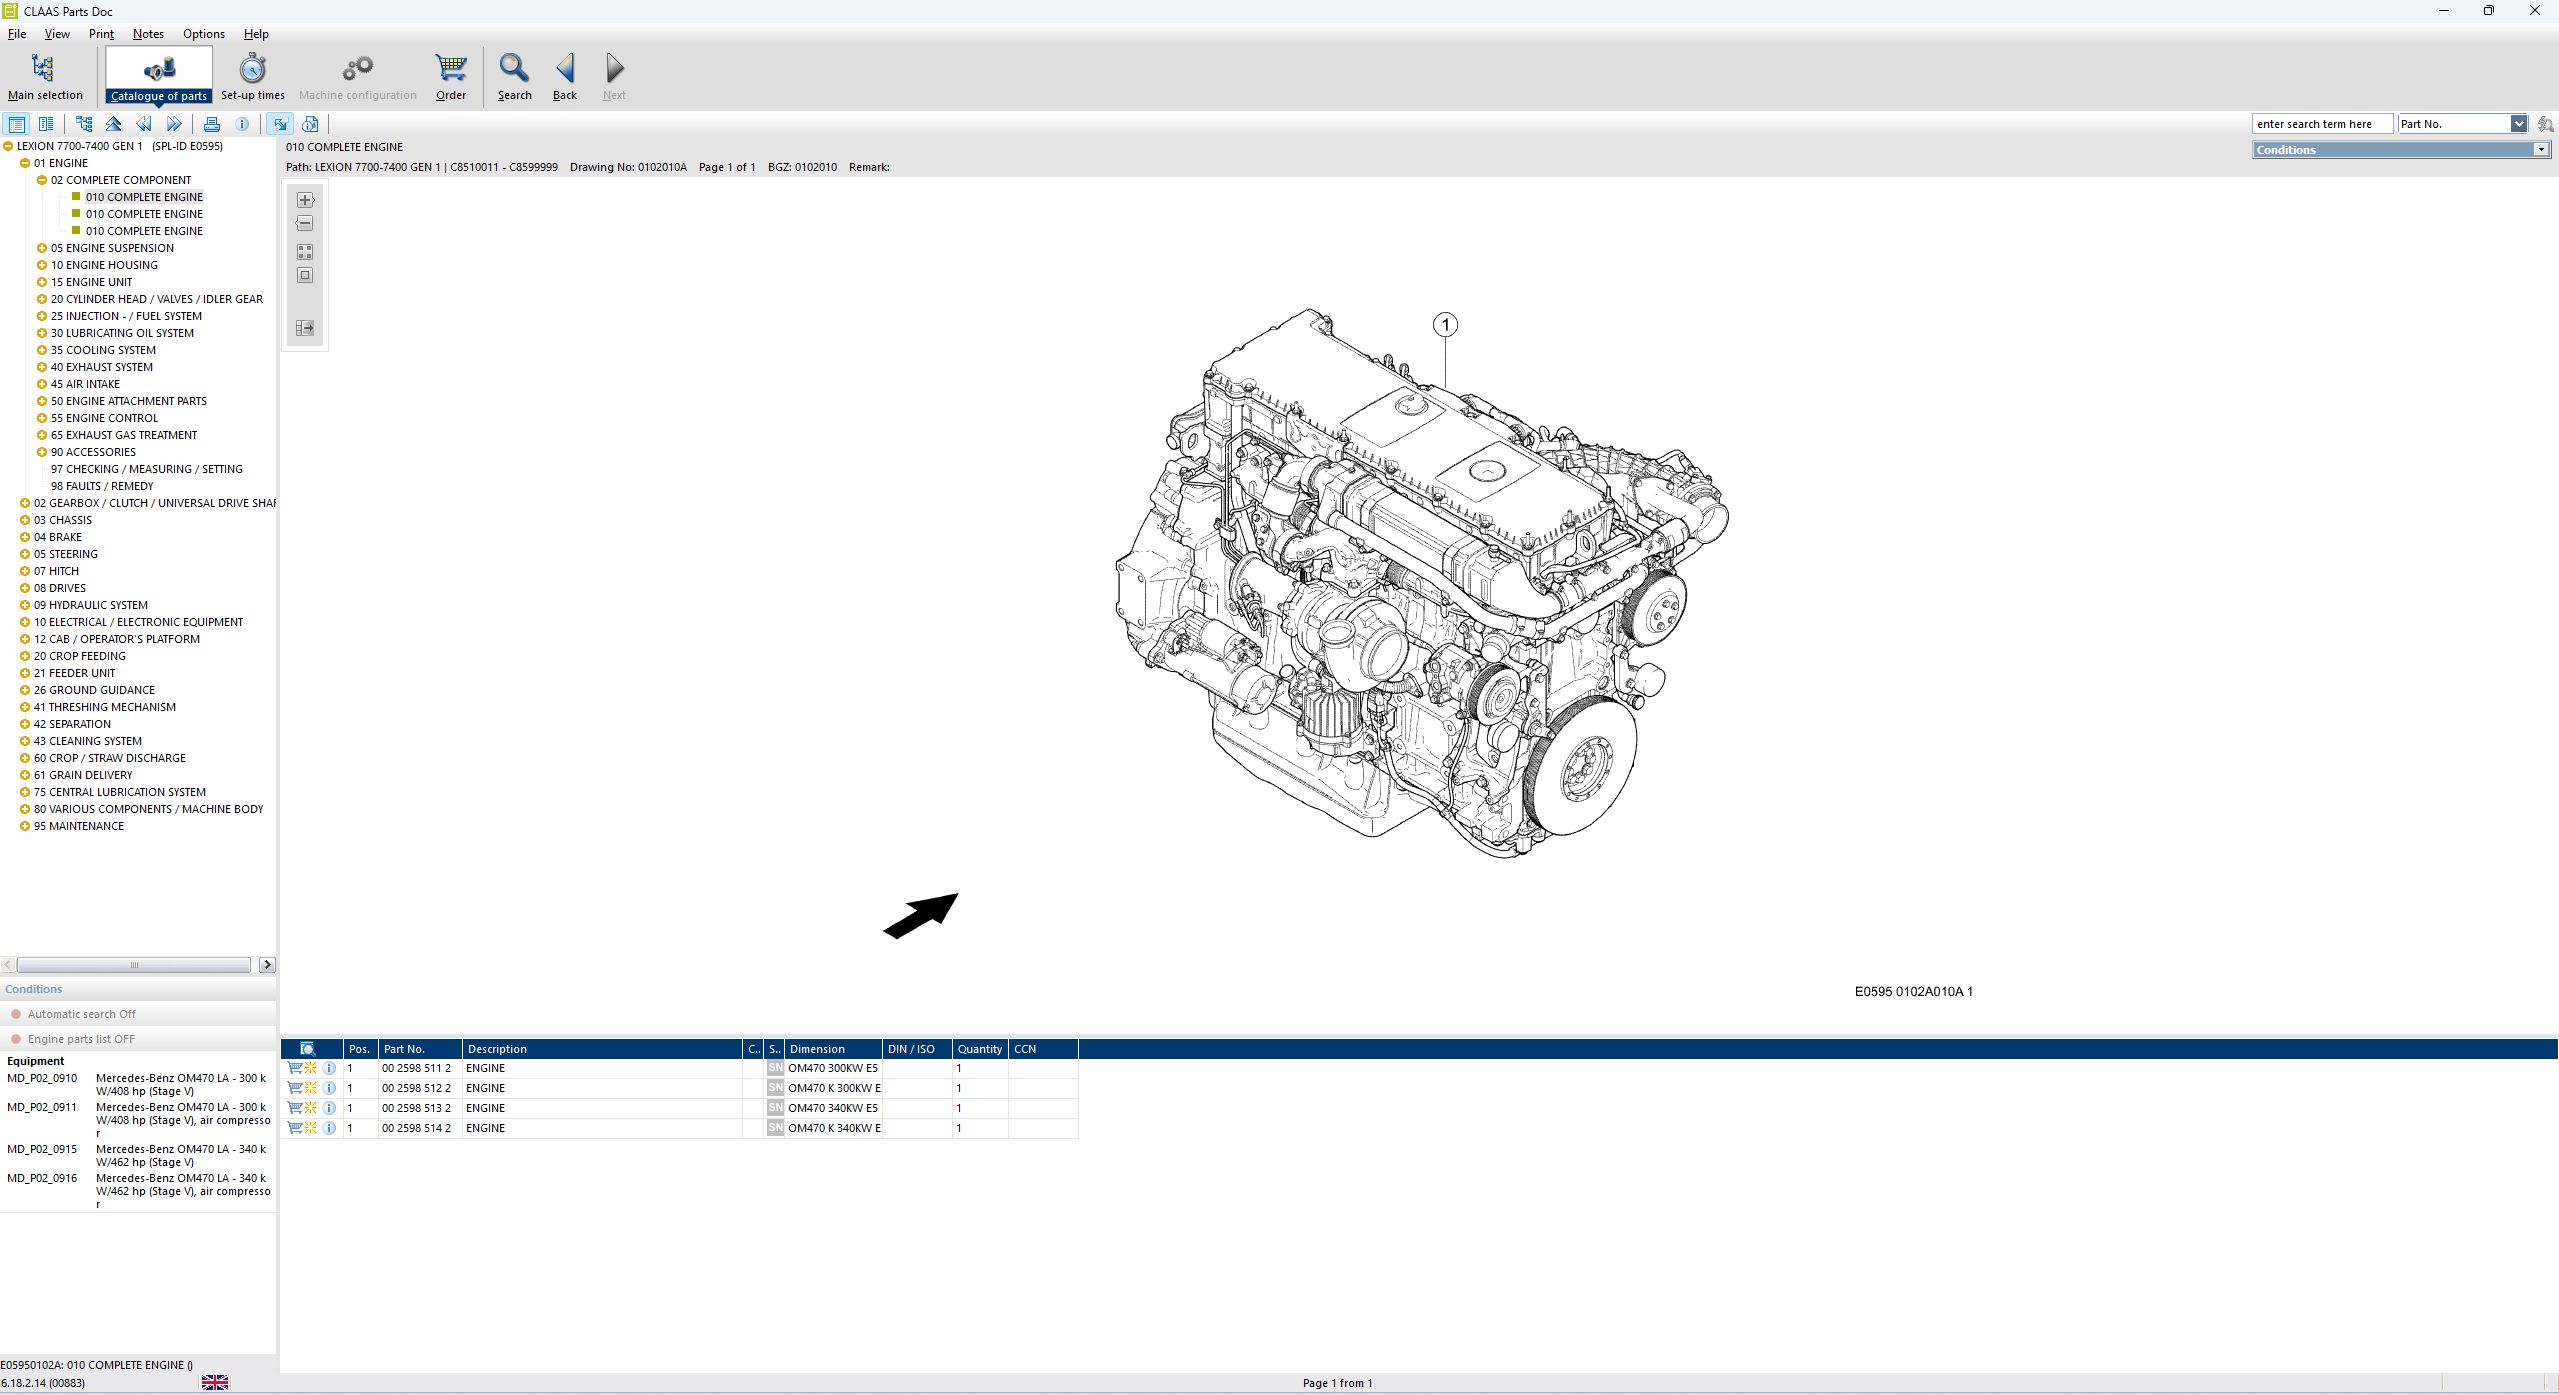Click the magnifier icon in parts table header
The image size is (2559, 1395).
coord(308,1049)
